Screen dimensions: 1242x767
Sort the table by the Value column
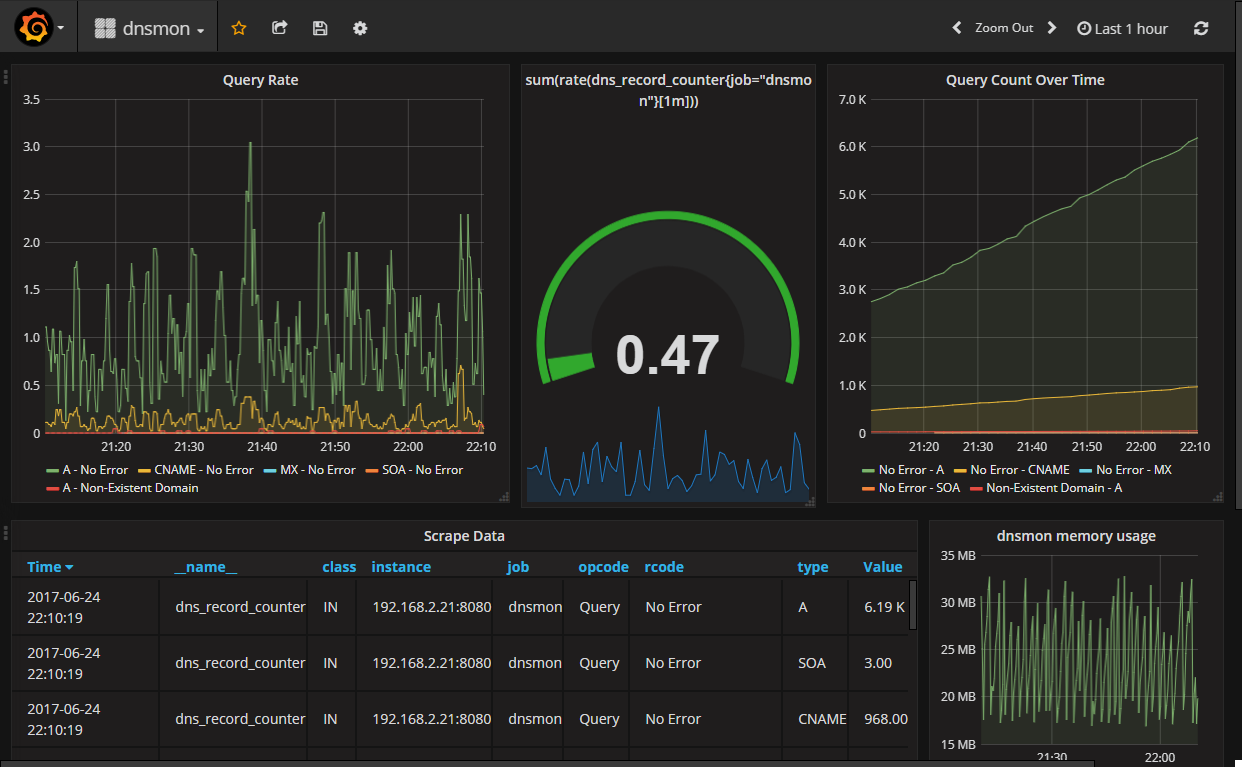pos(883,567)
